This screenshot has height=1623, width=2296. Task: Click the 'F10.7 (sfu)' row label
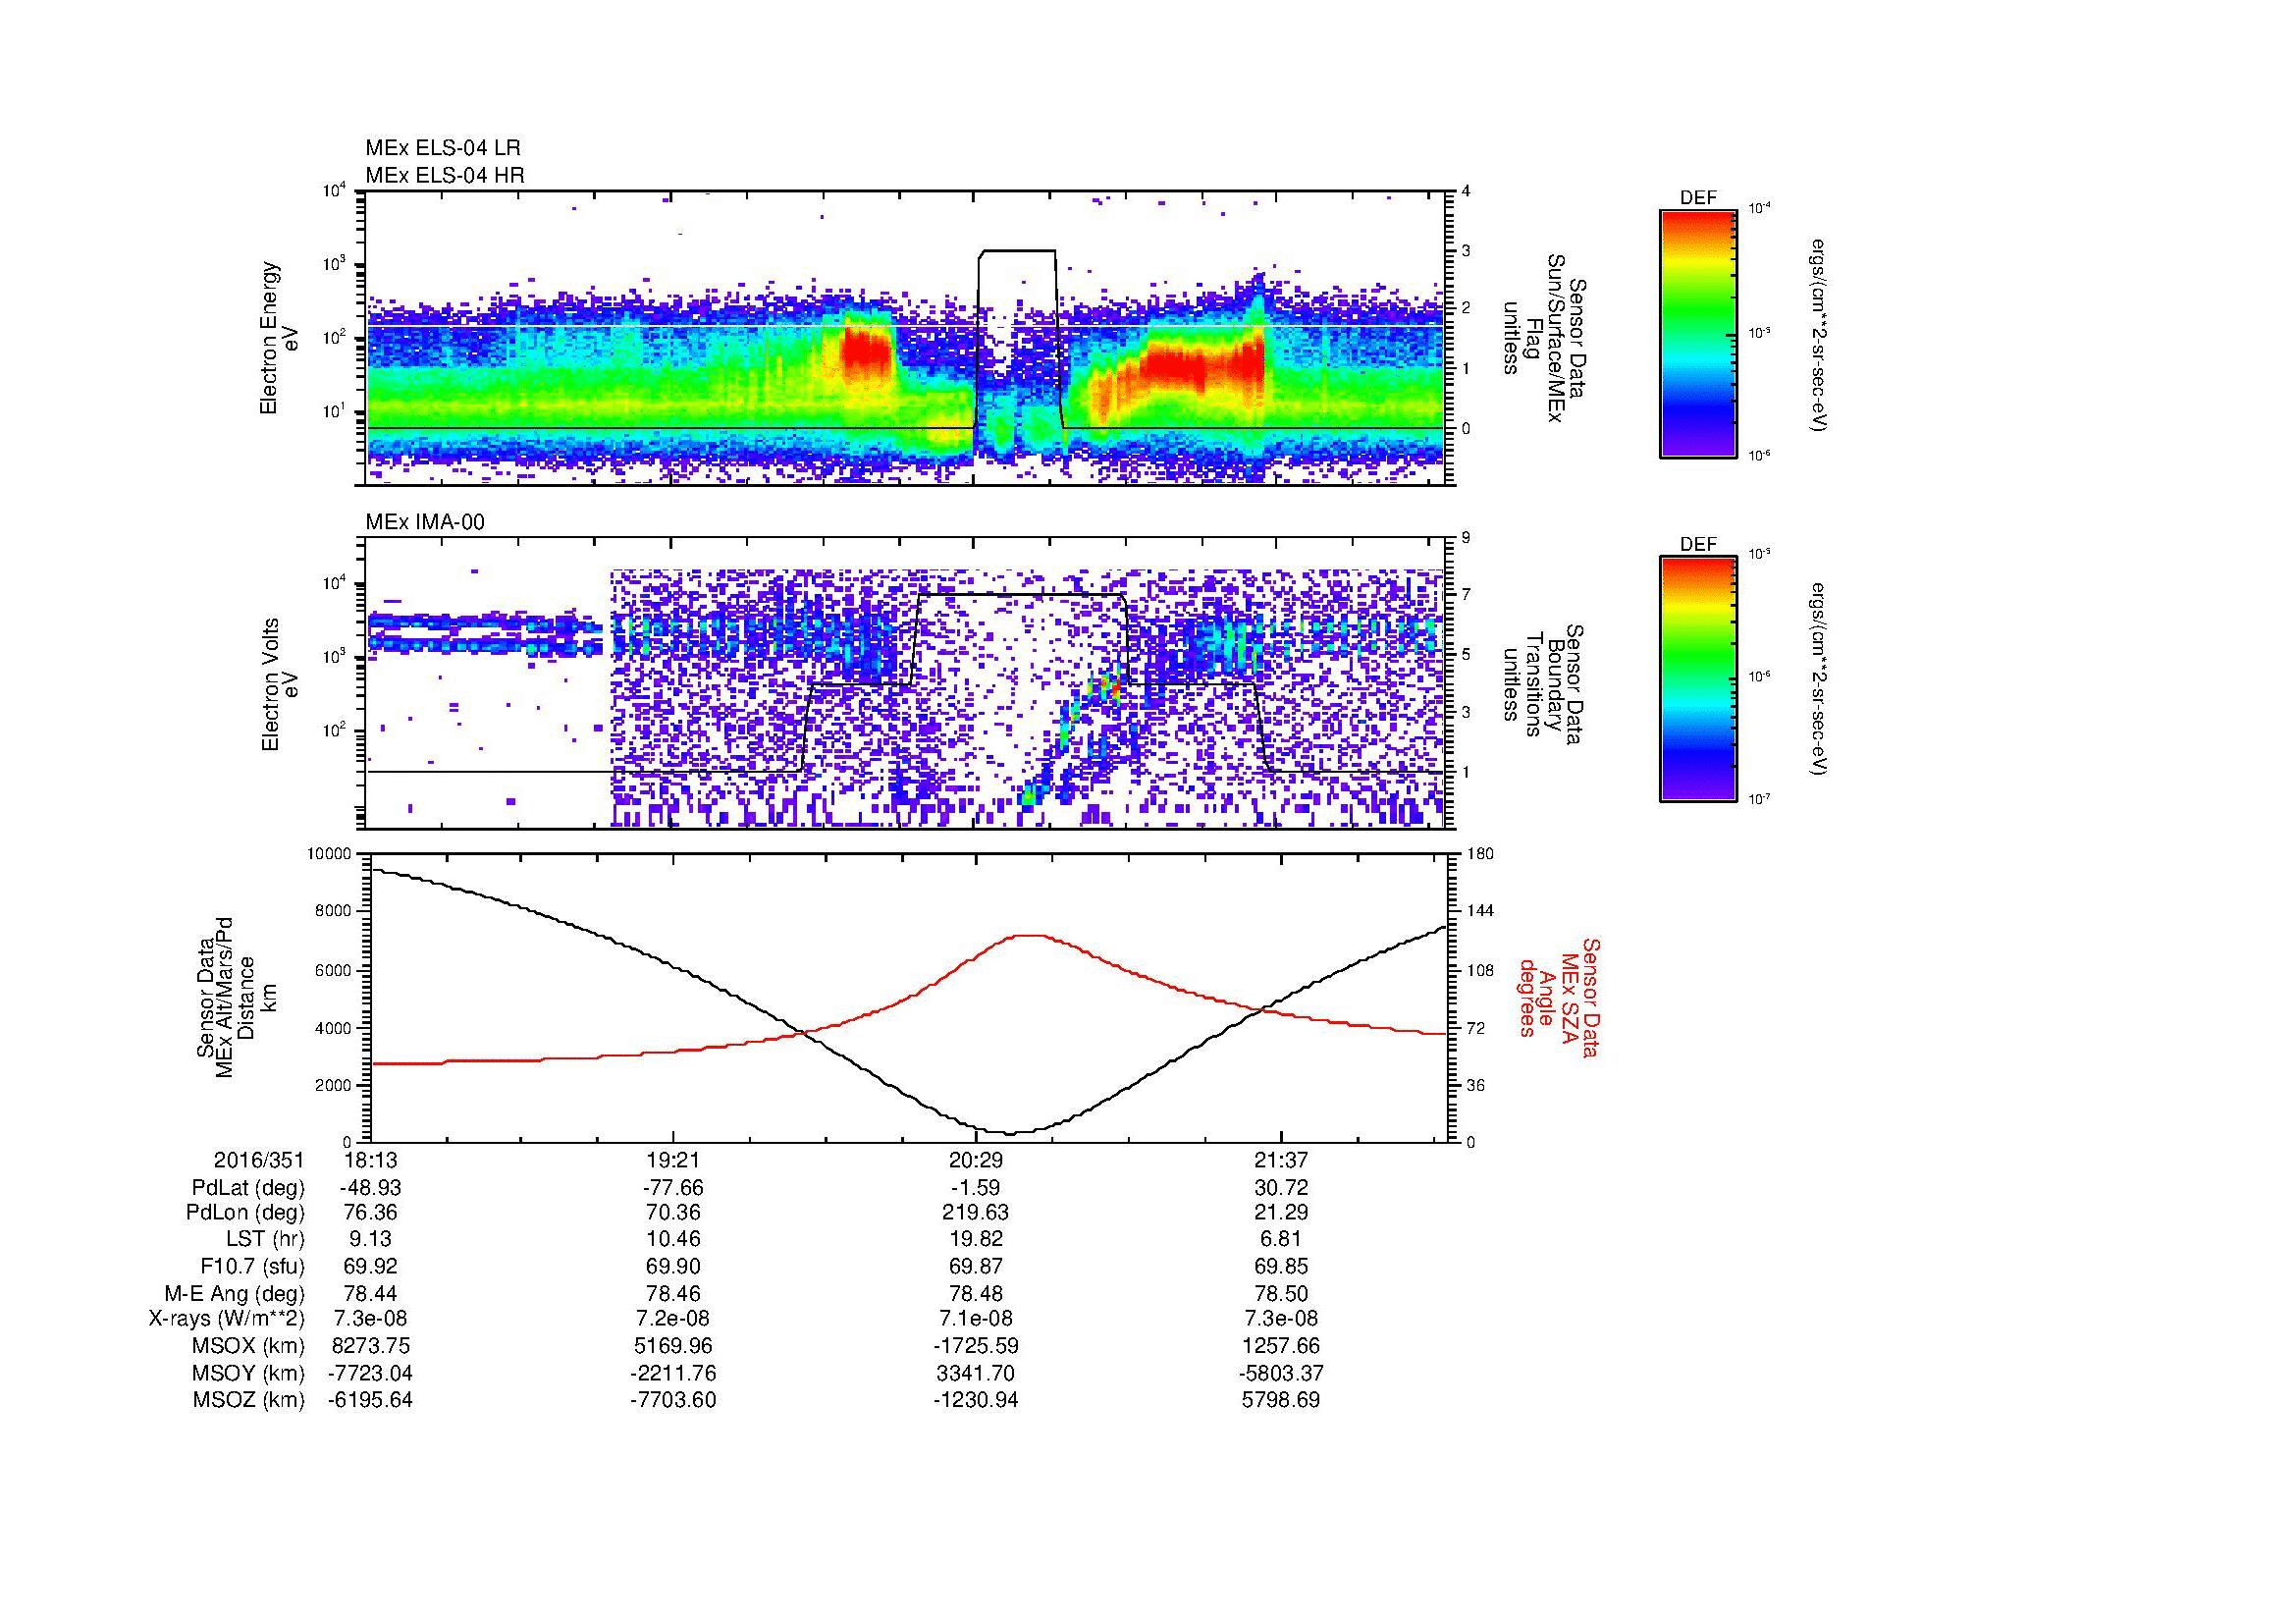coord(252,1266)
